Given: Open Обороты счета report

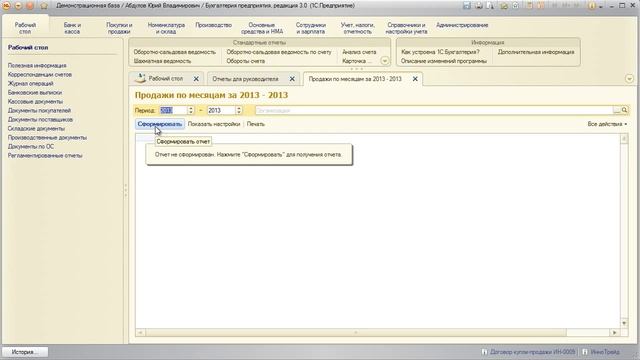Looking at the screenshot, I should 246,61.
